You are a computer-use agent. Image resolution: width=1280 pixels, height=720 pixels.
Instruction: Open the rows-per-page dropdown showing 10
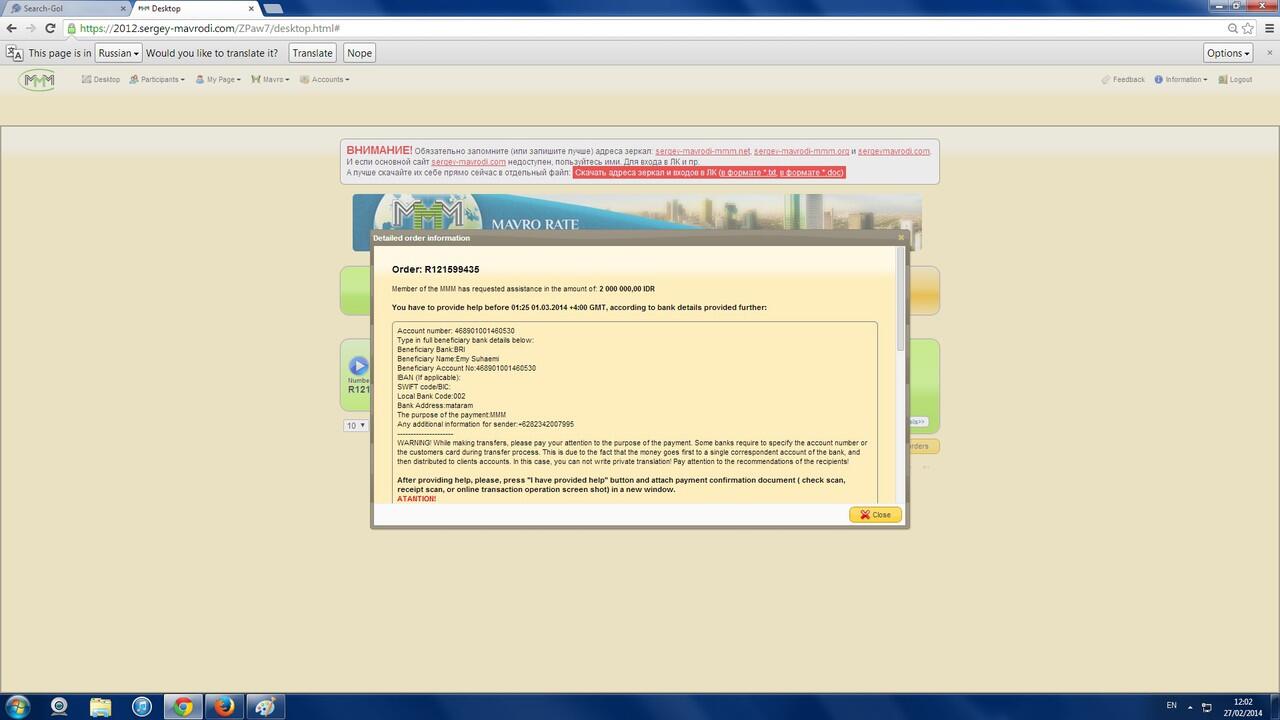pyautogui.click(x=355, y=425)
